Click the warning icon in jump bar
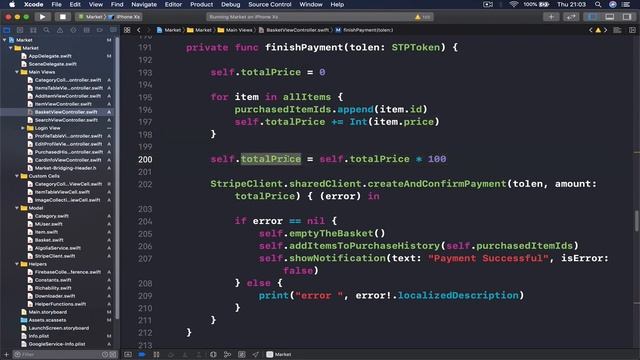 (x=598, y=30)
